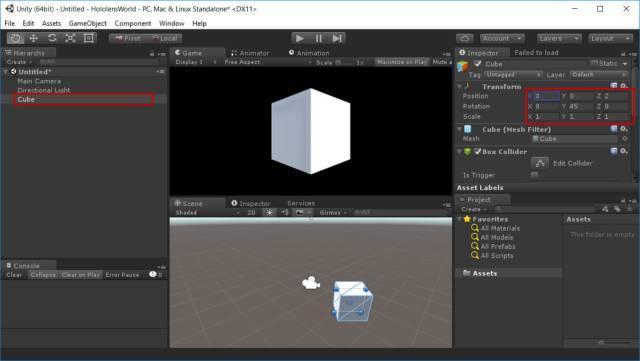Open Hierarchy Create dropdown
The image size is (640, 361).
(x=19, y=62)
